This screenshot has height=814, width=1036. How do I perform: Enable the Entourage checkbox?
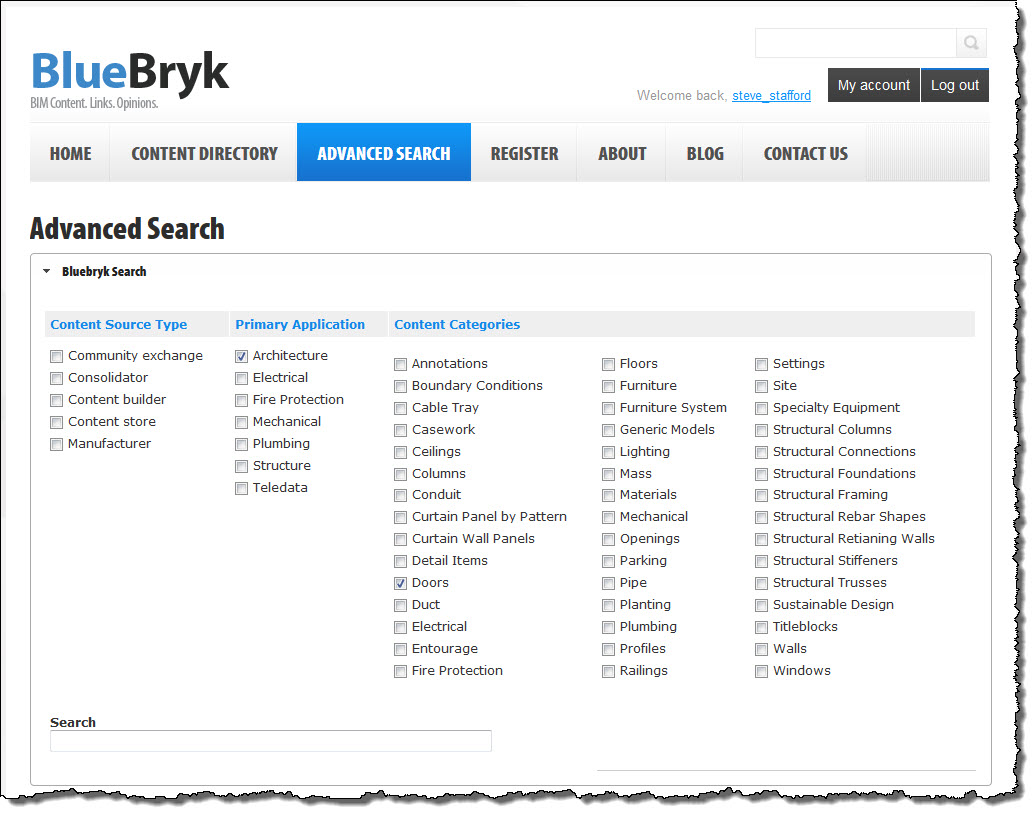pyautogui.click(x=400, y=649)
